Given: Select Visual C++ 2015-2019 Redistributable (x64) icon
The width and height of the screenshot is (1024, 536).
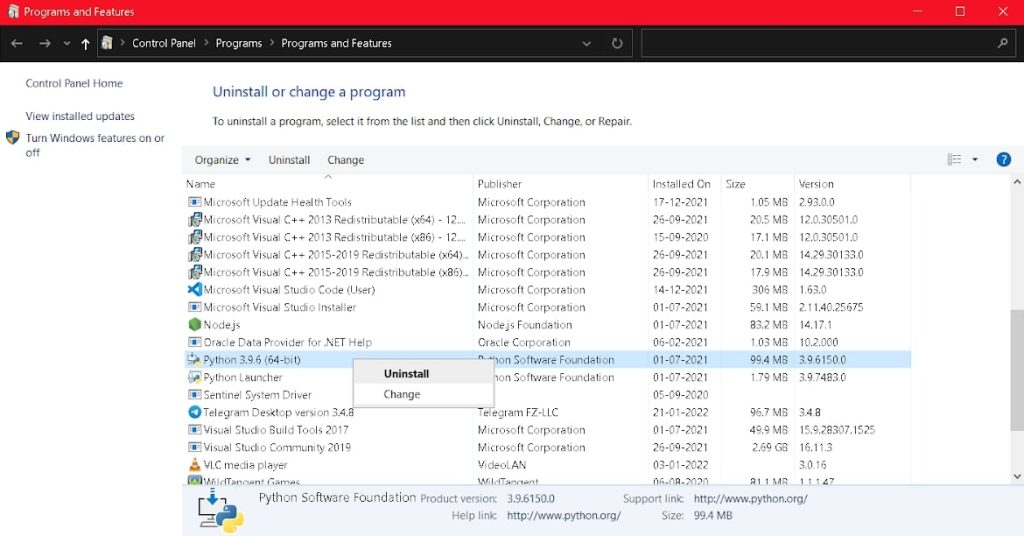Looking at the screenshot, I should click(194, 255).
